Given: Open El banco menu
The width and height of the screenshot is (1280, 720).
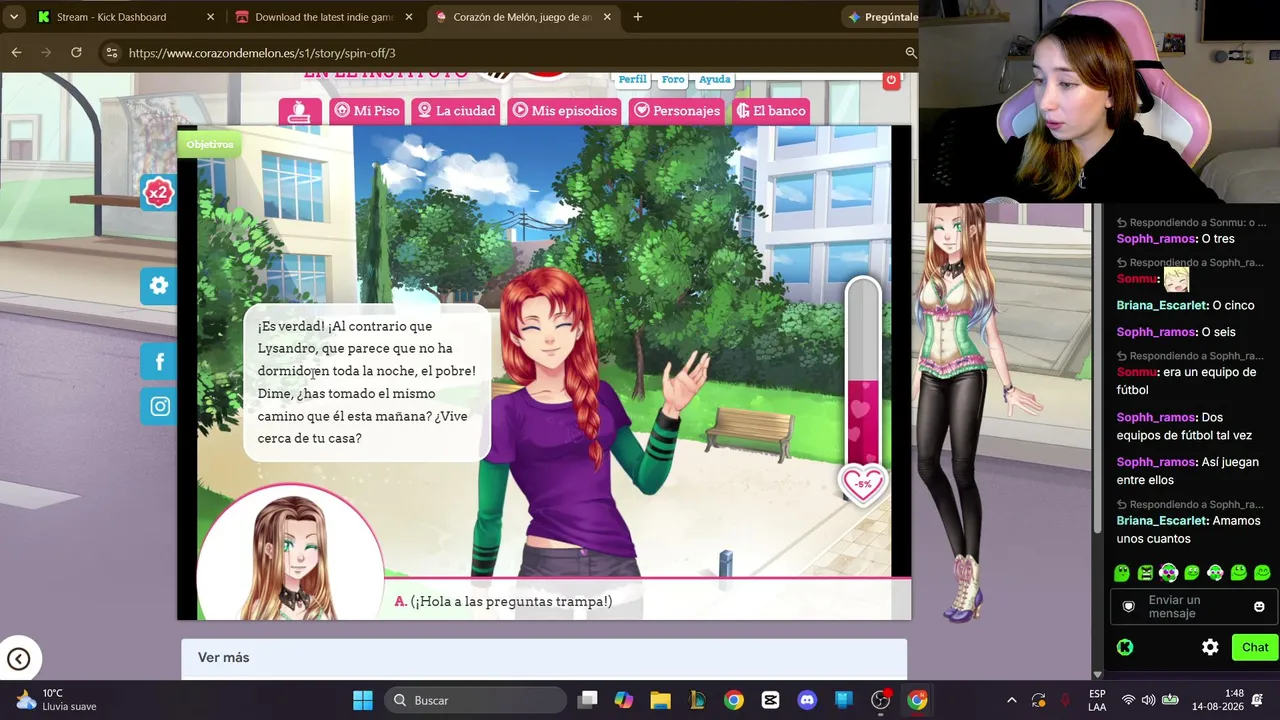Looking at the screenshot, I should (771, 111).
